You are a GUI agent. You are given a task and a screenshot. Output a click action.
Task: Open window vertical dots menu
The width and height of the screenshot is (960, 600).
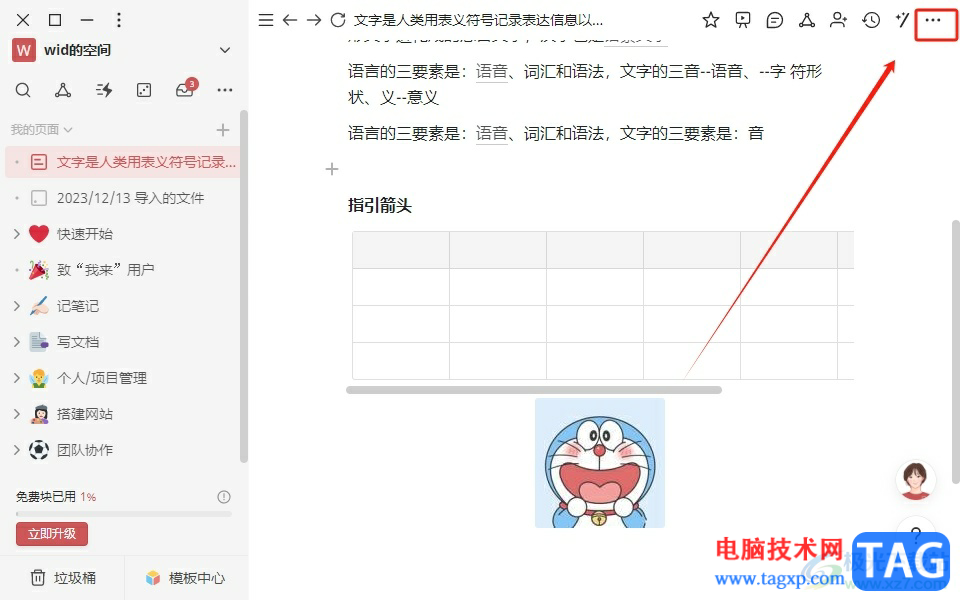pyautogui.click(x=119, y=20)
